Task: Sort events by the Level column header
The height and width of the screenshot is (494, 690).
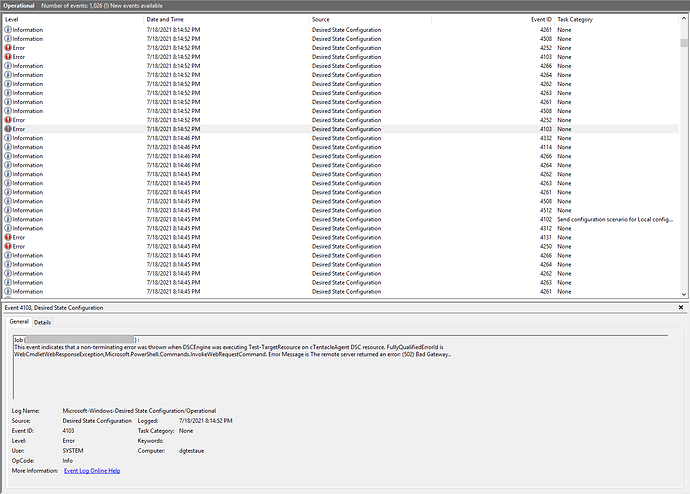Action: coord(73,19)
